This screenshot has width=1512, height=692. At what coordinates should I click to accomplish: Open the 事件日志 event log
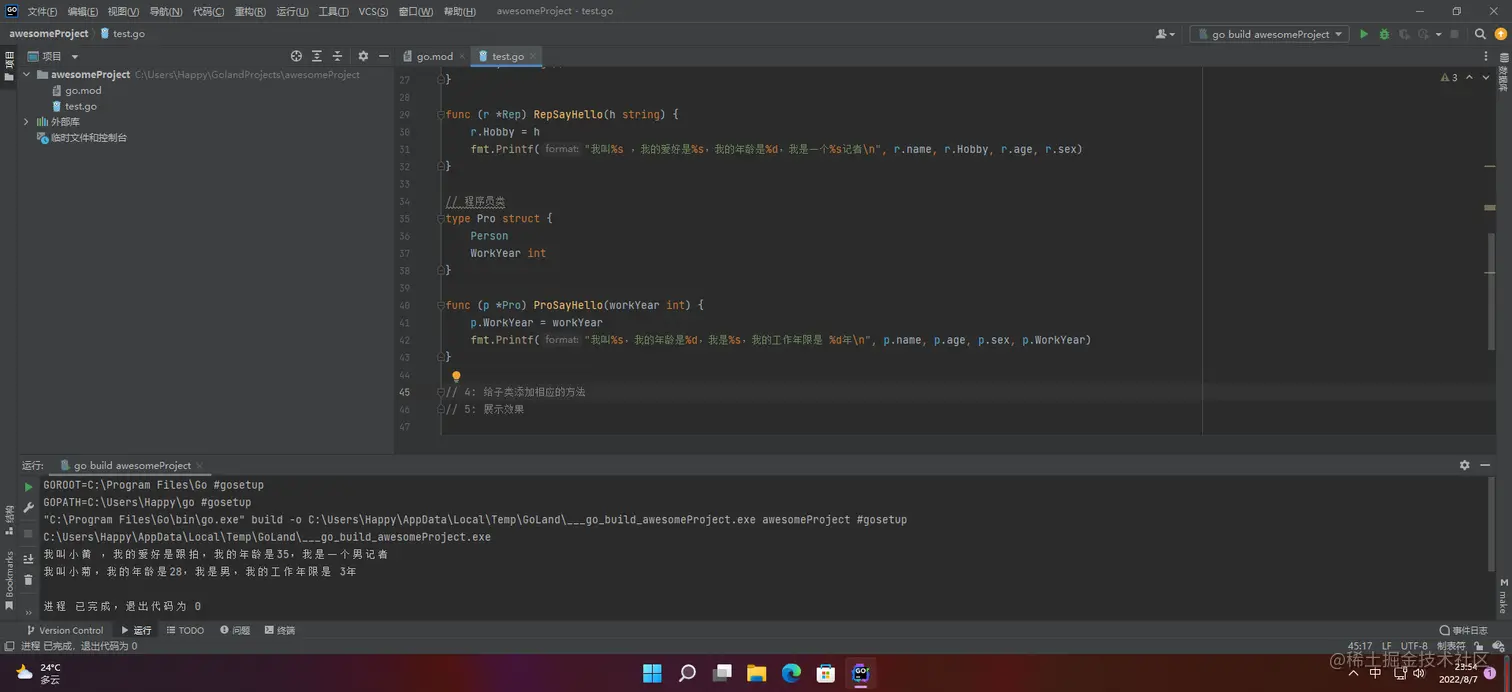1464,630
